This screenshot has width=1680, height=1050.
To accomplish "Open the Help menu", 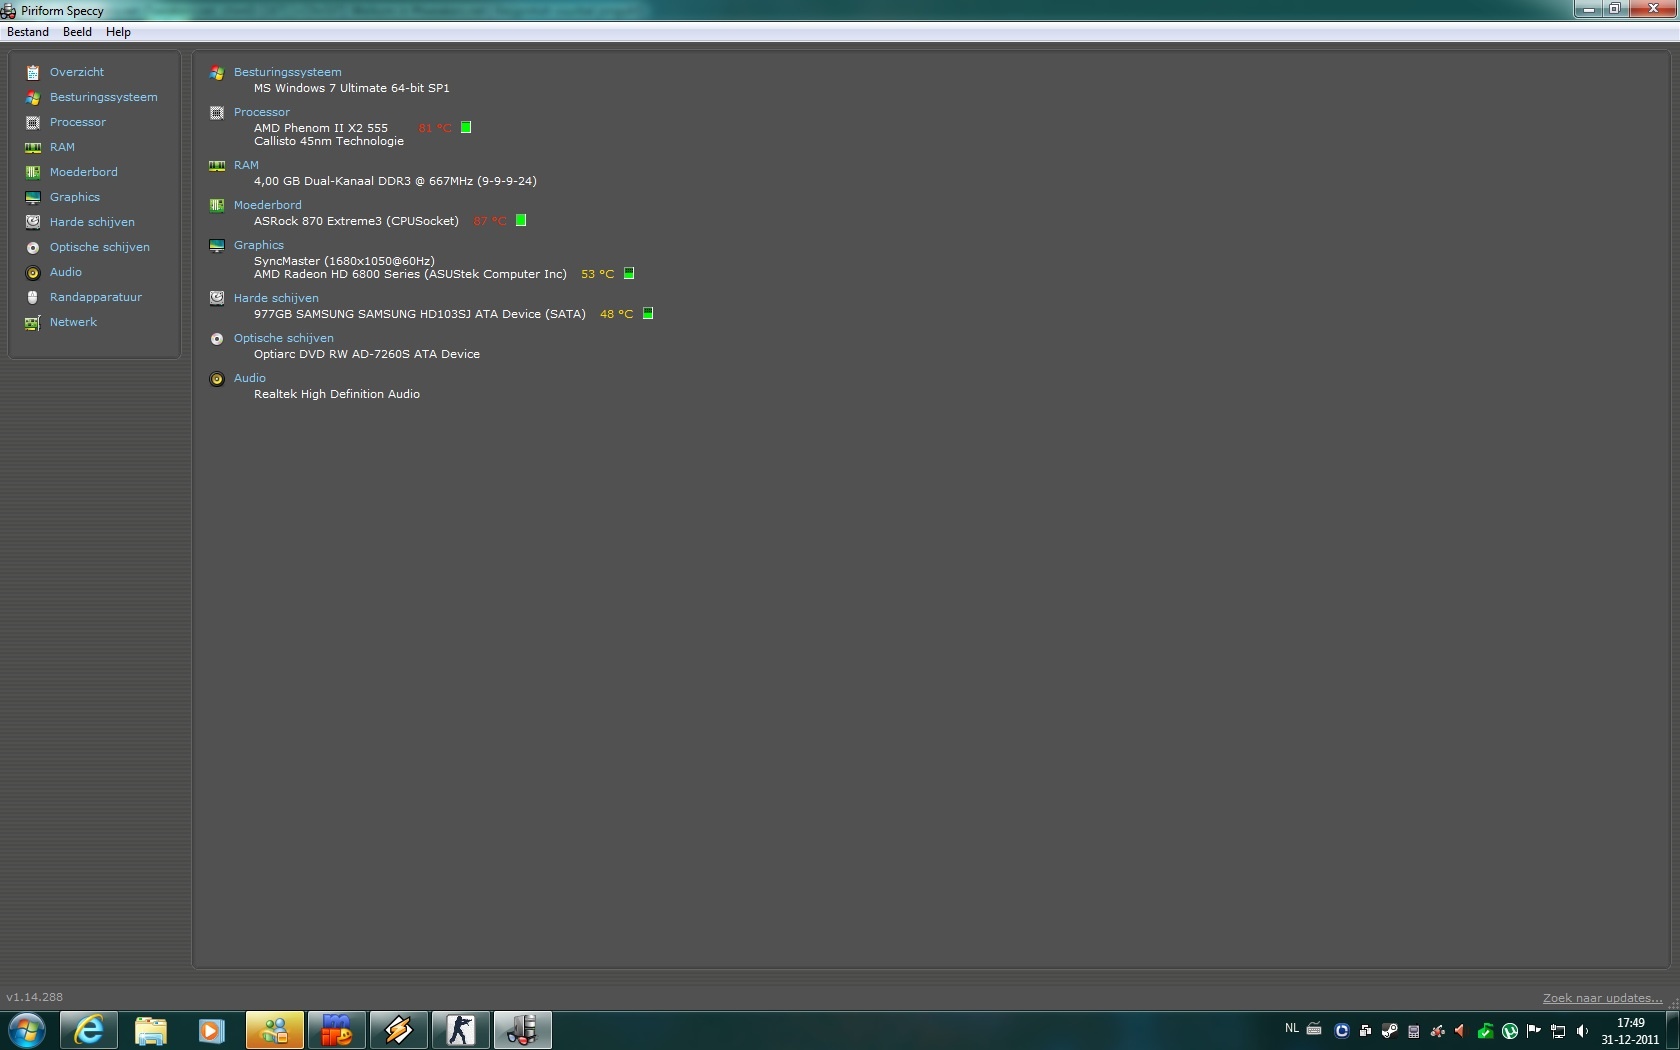I will pyautogui.click(x=118, y=32).
